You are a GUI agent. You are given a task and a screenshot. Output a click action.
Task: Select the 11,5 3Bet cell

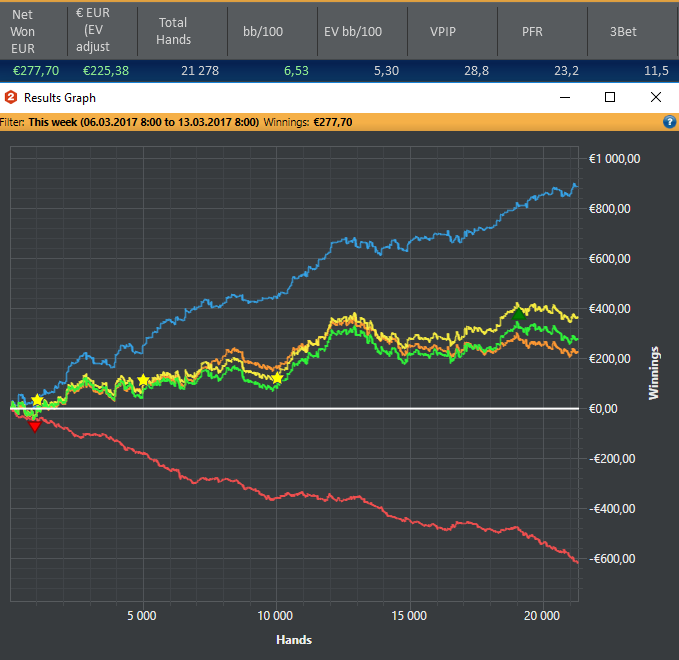coord(656,71)
